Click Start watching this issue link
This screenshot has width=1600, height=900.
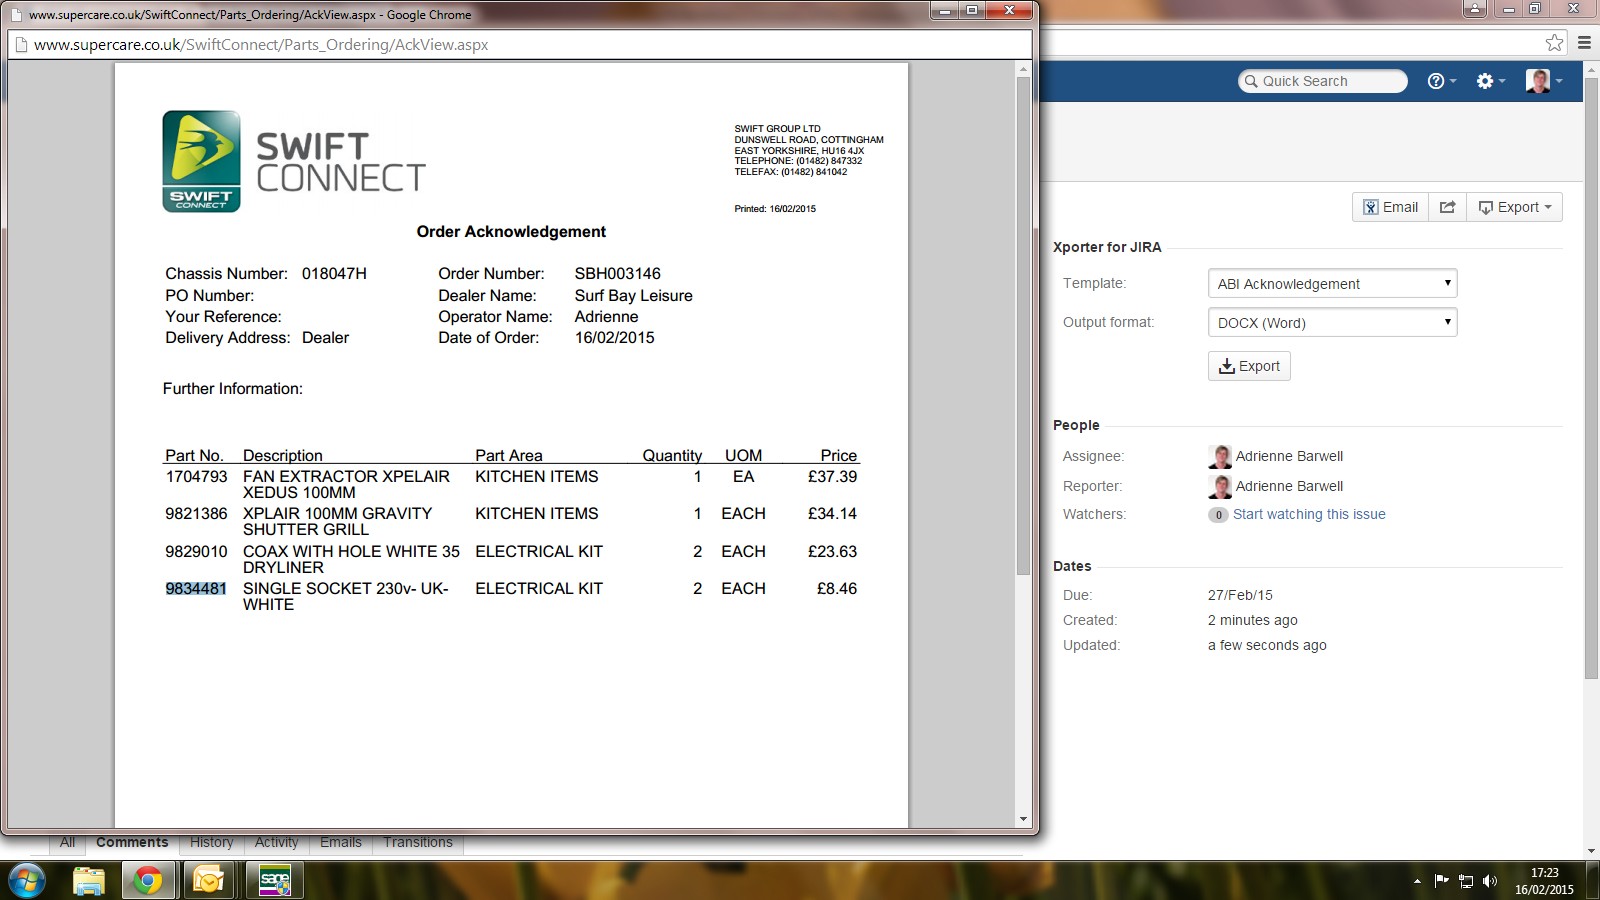coord(1309,514)
